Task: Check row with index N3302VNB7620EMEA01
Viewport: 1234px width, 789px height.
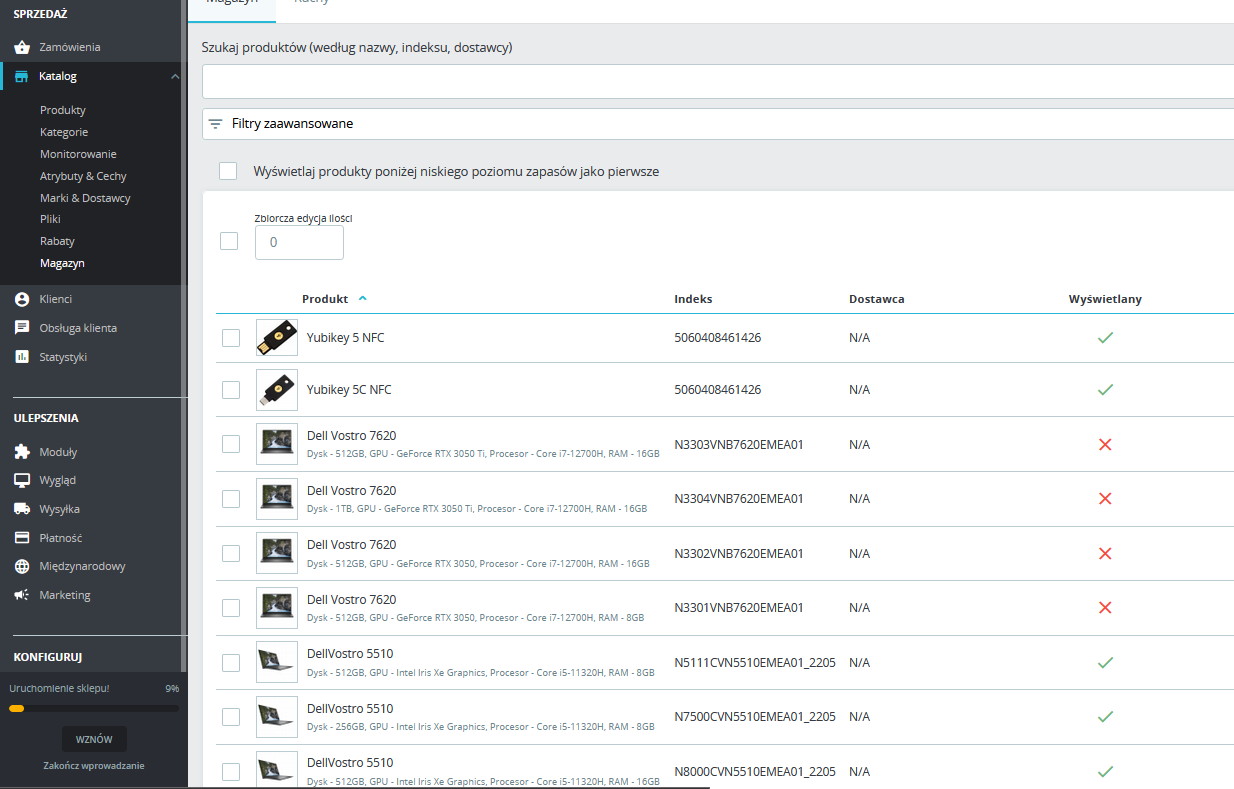Action: tap(231, 553)
